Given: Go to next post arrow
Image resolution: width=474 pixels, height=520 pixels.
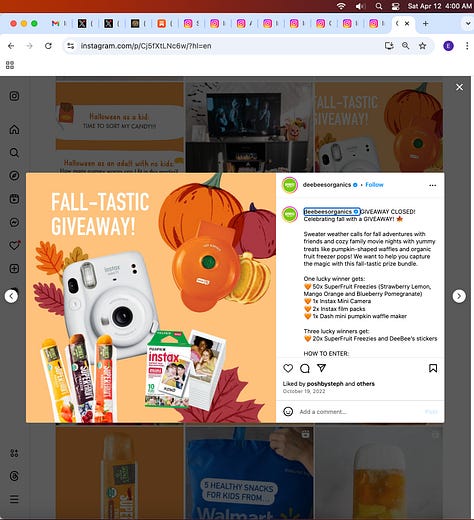Looking at the screenshot, I should pos(459,296).
